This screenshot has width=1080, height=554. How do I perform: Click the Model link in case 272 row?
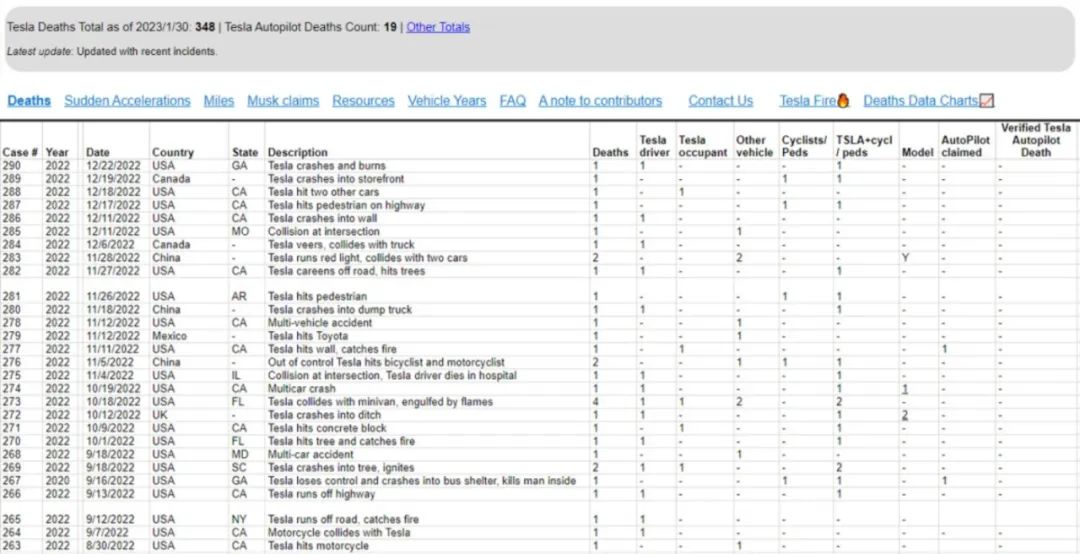coord(905,414)
